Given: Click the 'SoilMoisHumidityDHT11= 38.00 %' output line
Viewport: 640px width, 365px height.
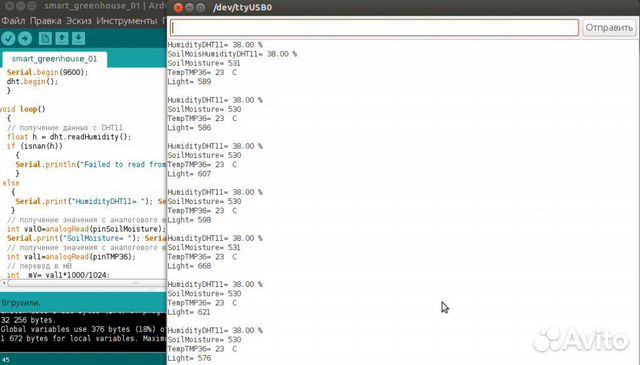Looking at the screenshot, I should pyautogui.click(x=232, y=54).
